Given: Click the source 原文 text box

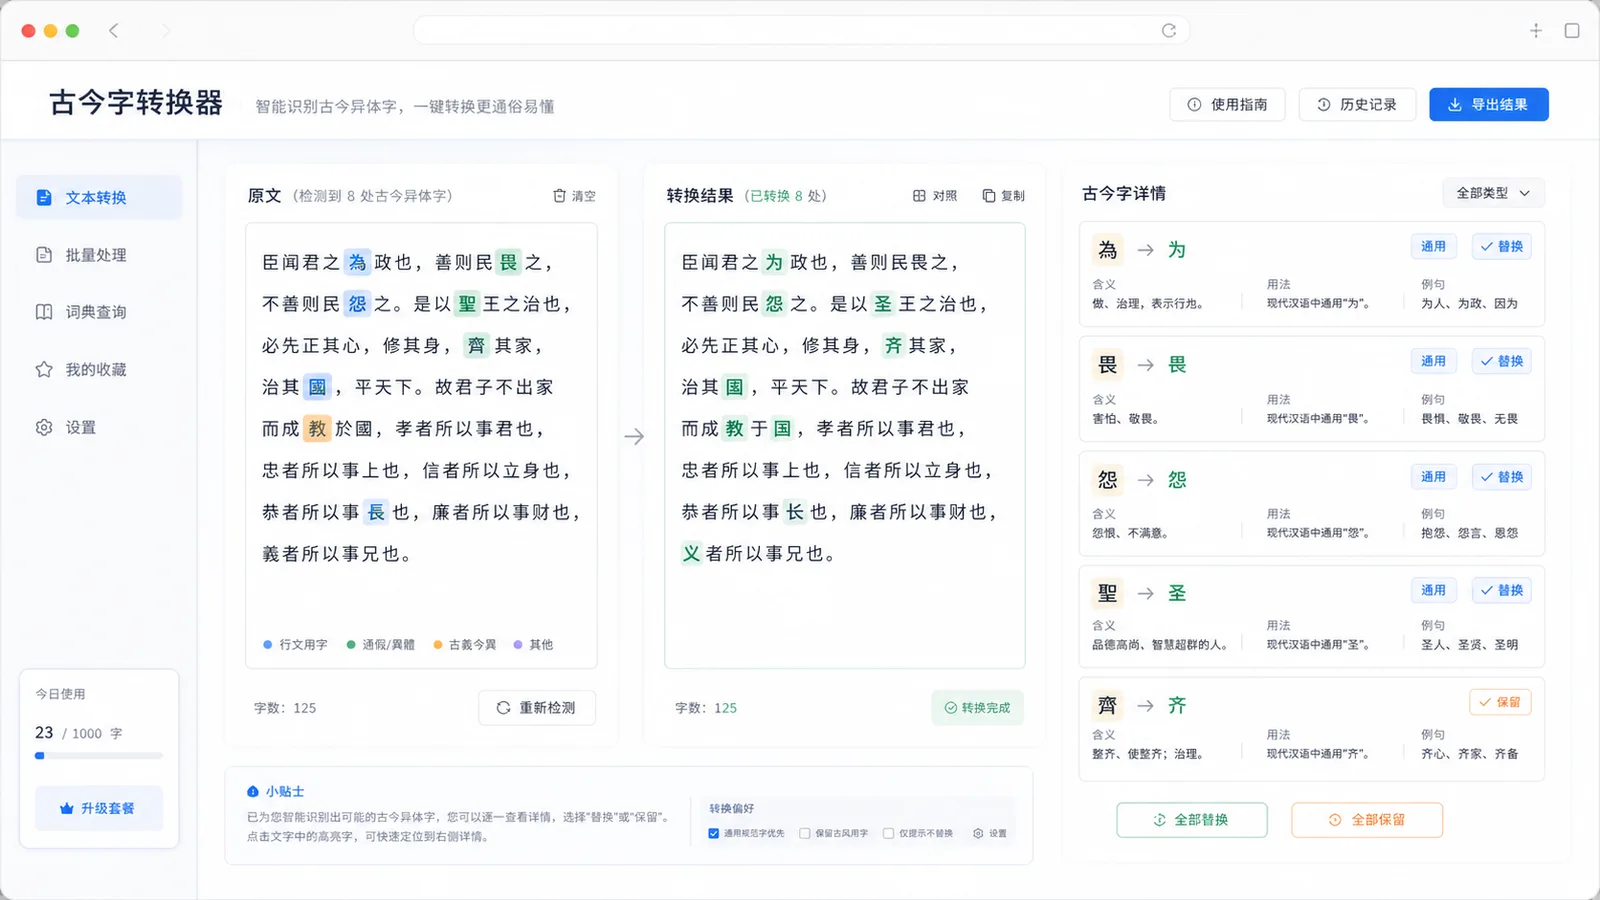Looking at the screenshot, I should pos(421,445).
